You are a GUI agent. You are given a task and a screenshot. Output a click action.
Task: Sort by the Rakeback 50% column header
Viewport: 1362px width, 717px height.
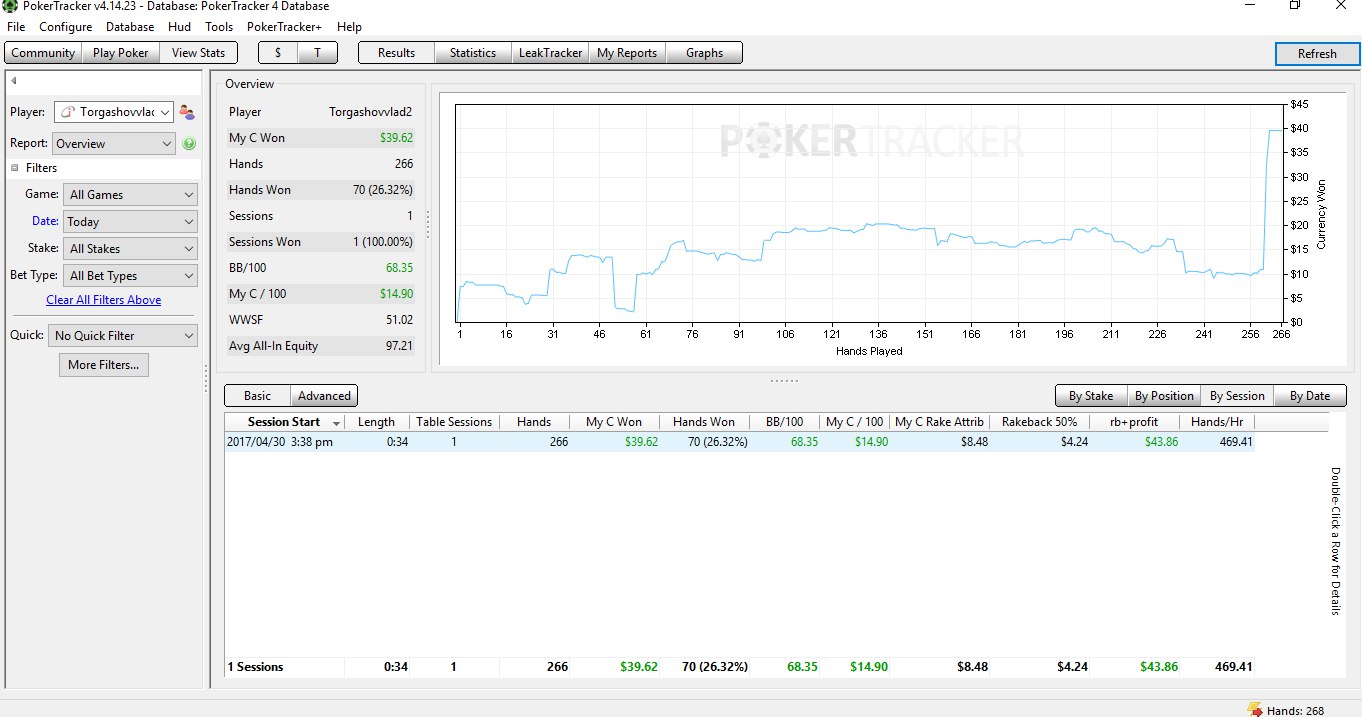[x=1039, y=422]
